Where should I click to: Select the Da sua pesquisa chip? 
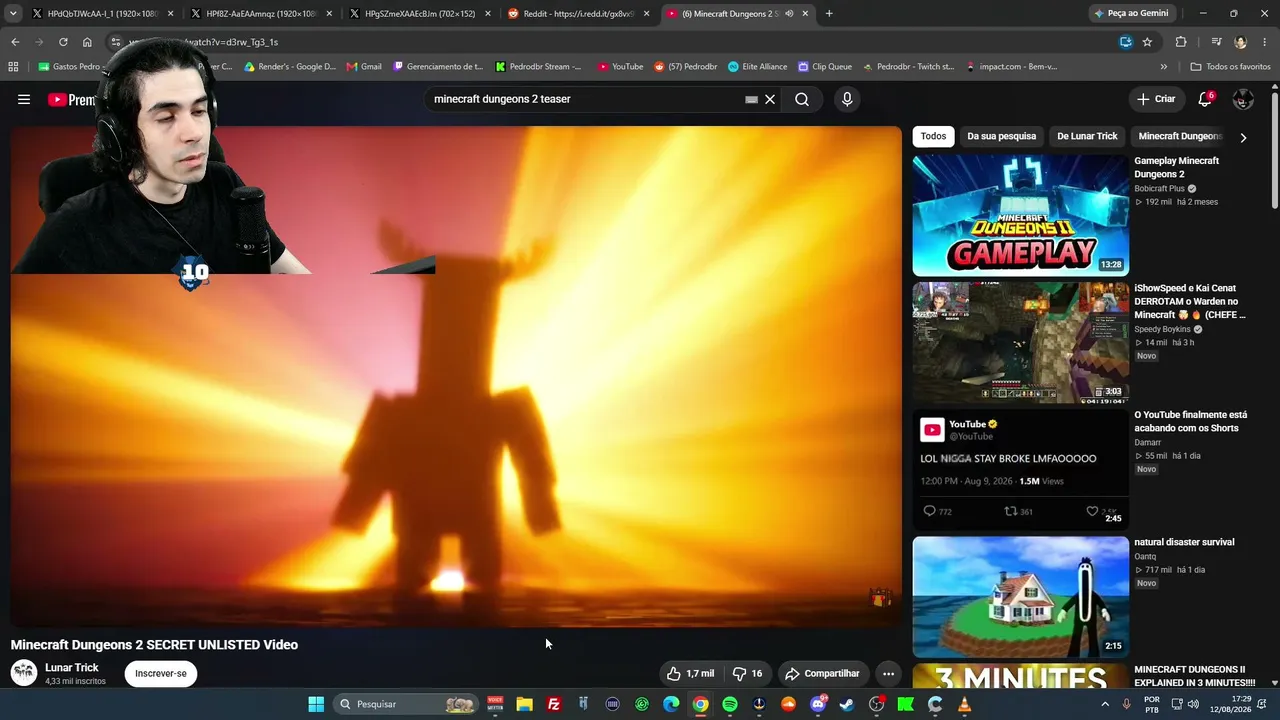tap(1001, 136)
